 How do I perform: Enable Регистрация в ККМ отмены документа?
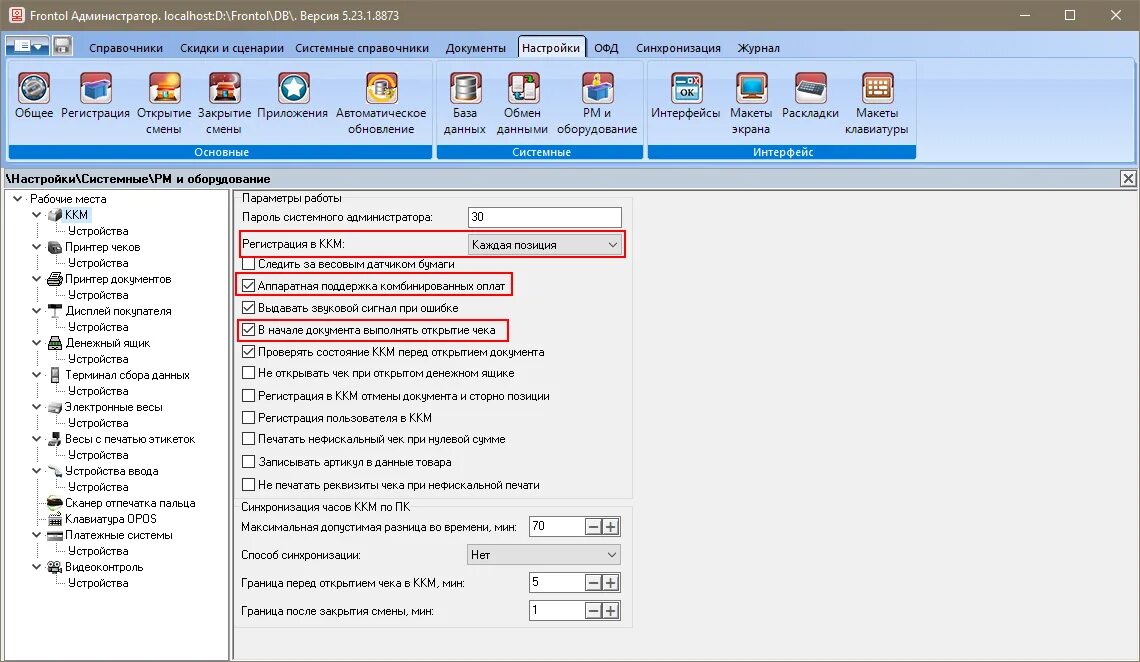point(248,396)
